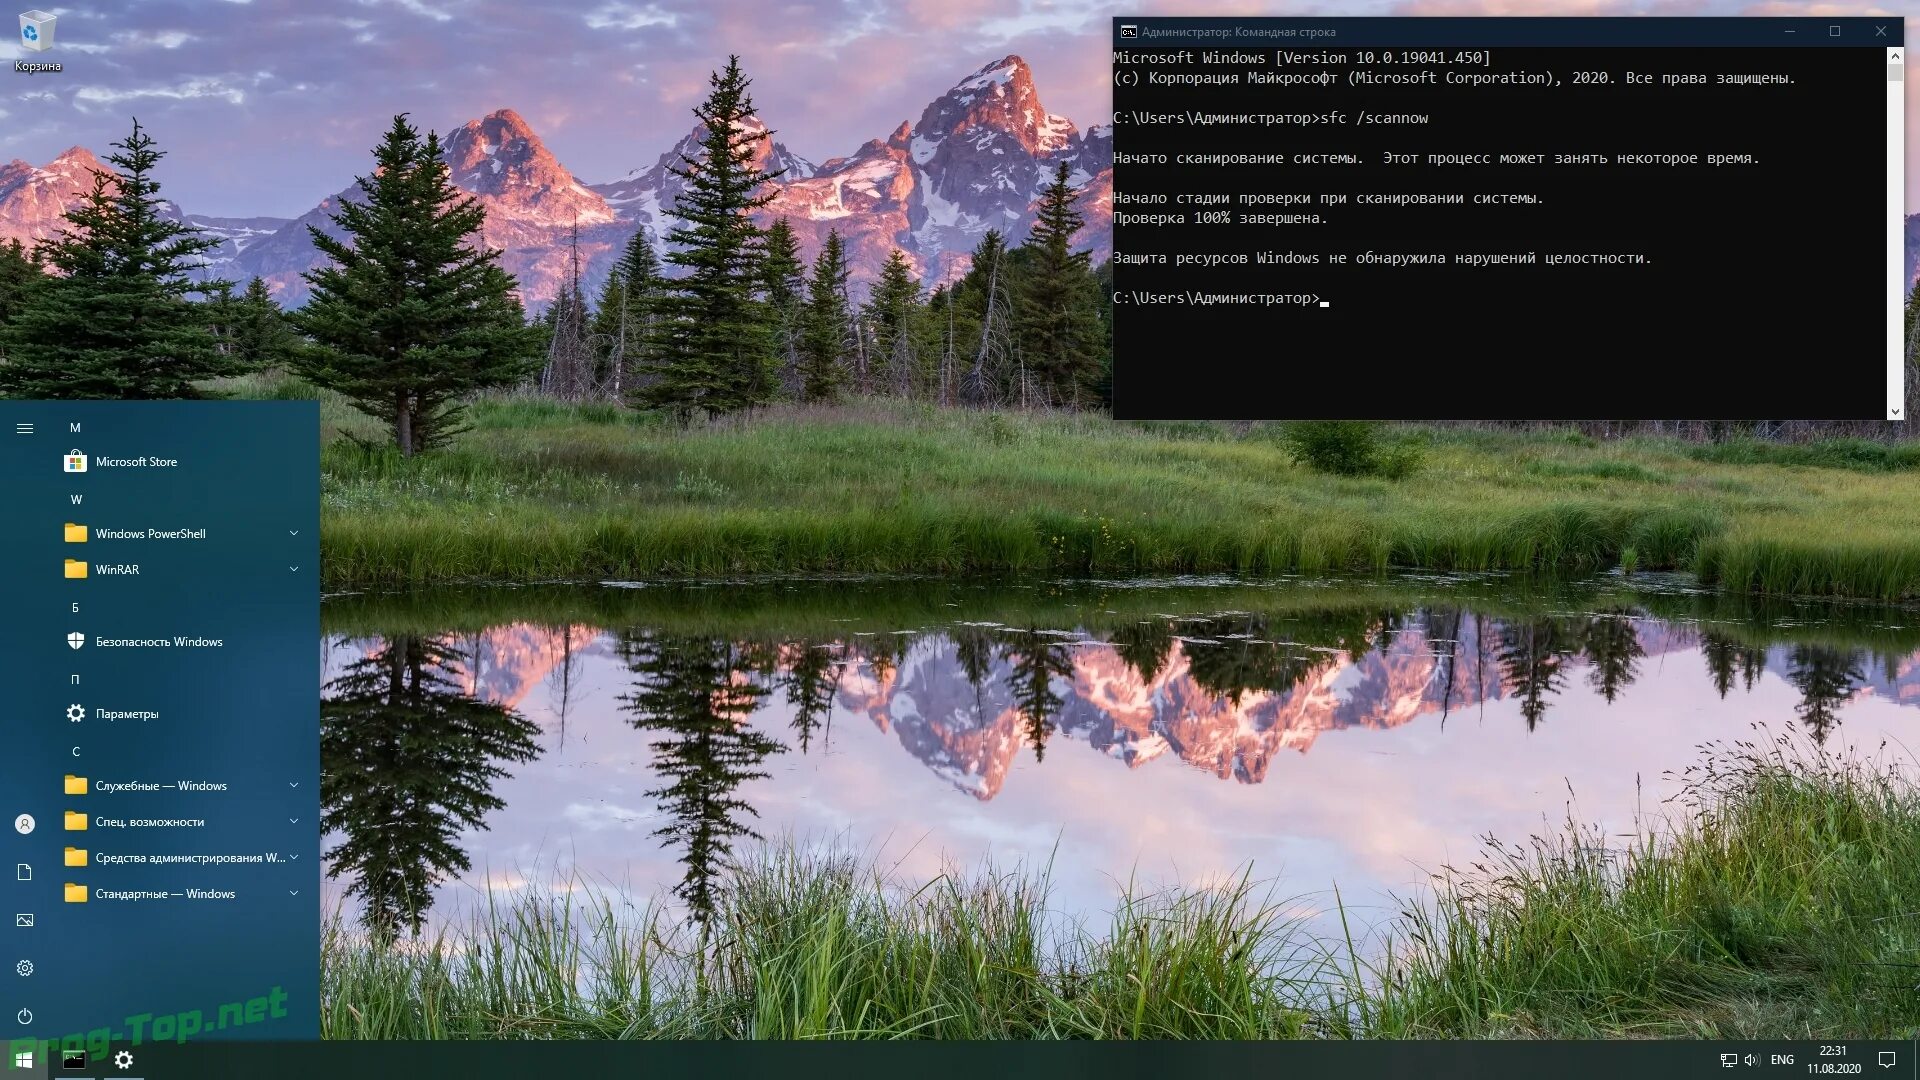Click the Power icon in Start menu
The height and width of the screenshot is (1080, 1920).
coord(25,1016)
